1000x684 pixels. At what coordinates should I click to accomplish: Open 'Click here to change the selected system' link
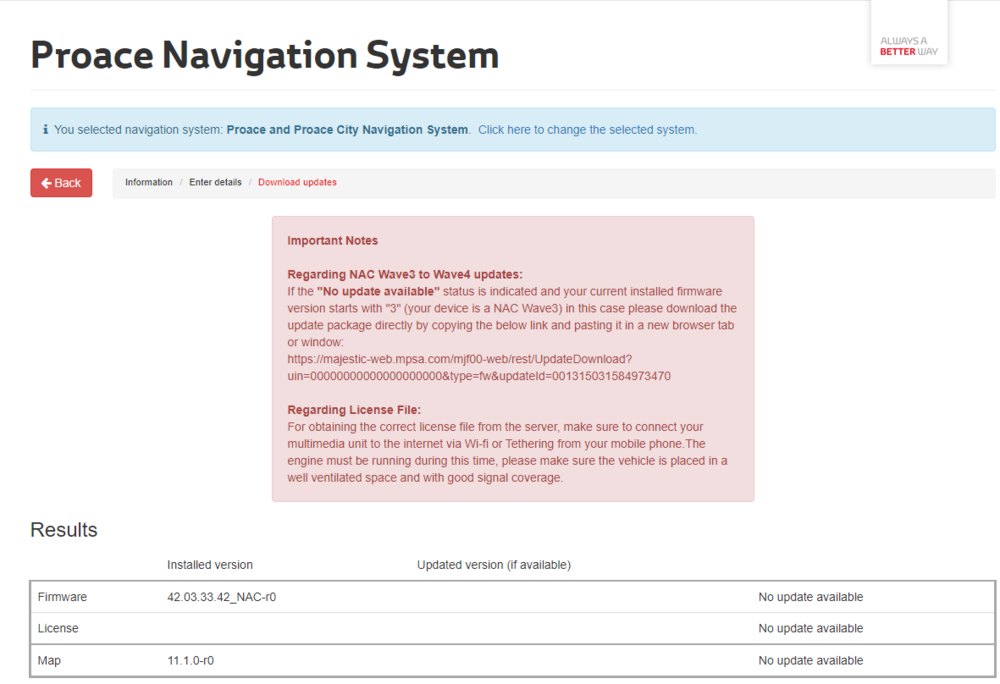[x=587, y=129]
